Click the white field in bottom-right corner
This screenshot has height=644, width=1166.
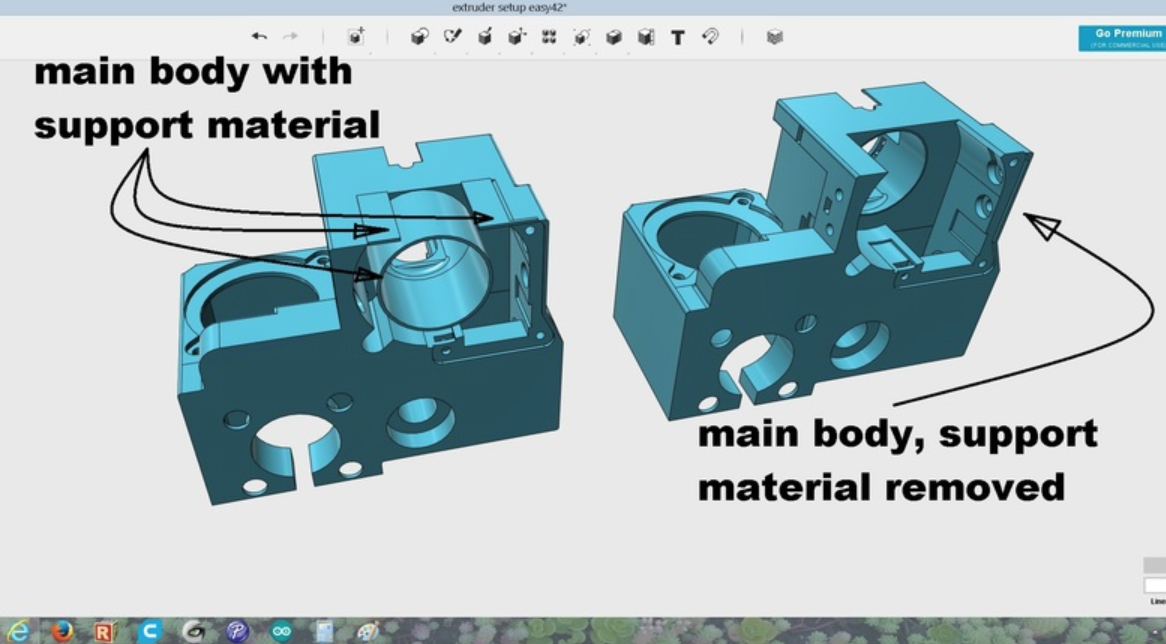tap(1155, 585)
